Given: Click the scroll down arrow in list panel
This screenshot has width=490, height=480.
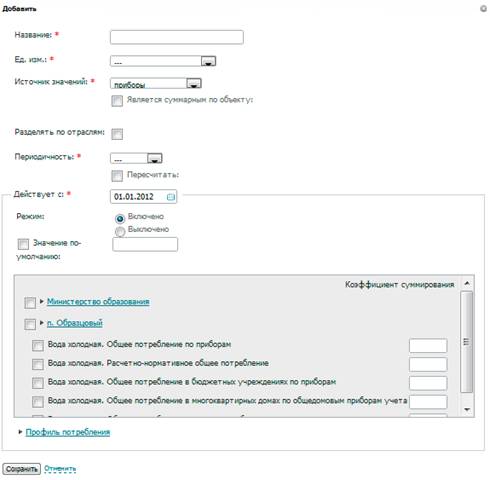Looking at the screenshot, I should 467,409.
